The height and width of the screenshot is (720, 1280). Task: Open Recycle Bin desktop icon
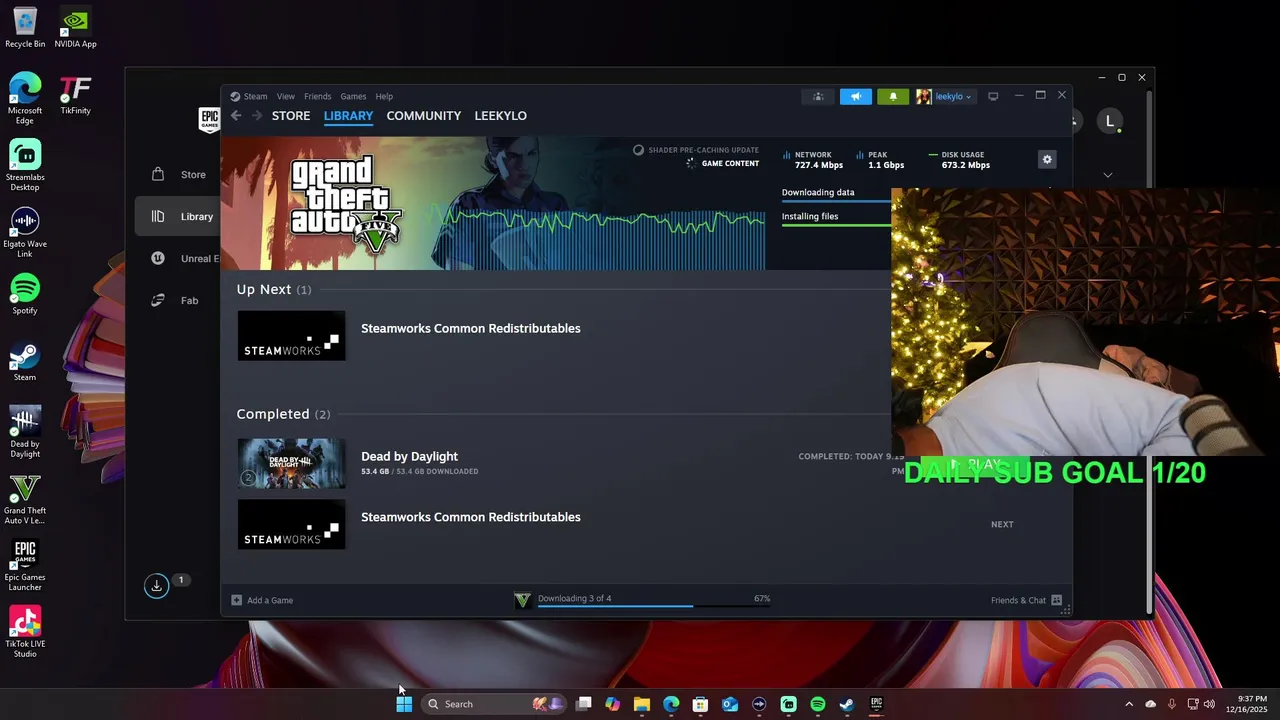point(25,28)
